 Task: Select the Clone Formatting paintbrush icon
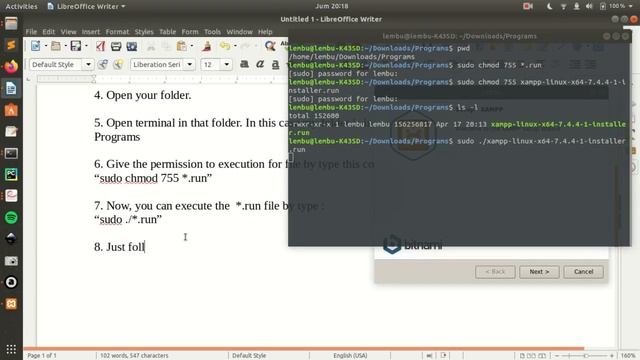coord(207,46)
